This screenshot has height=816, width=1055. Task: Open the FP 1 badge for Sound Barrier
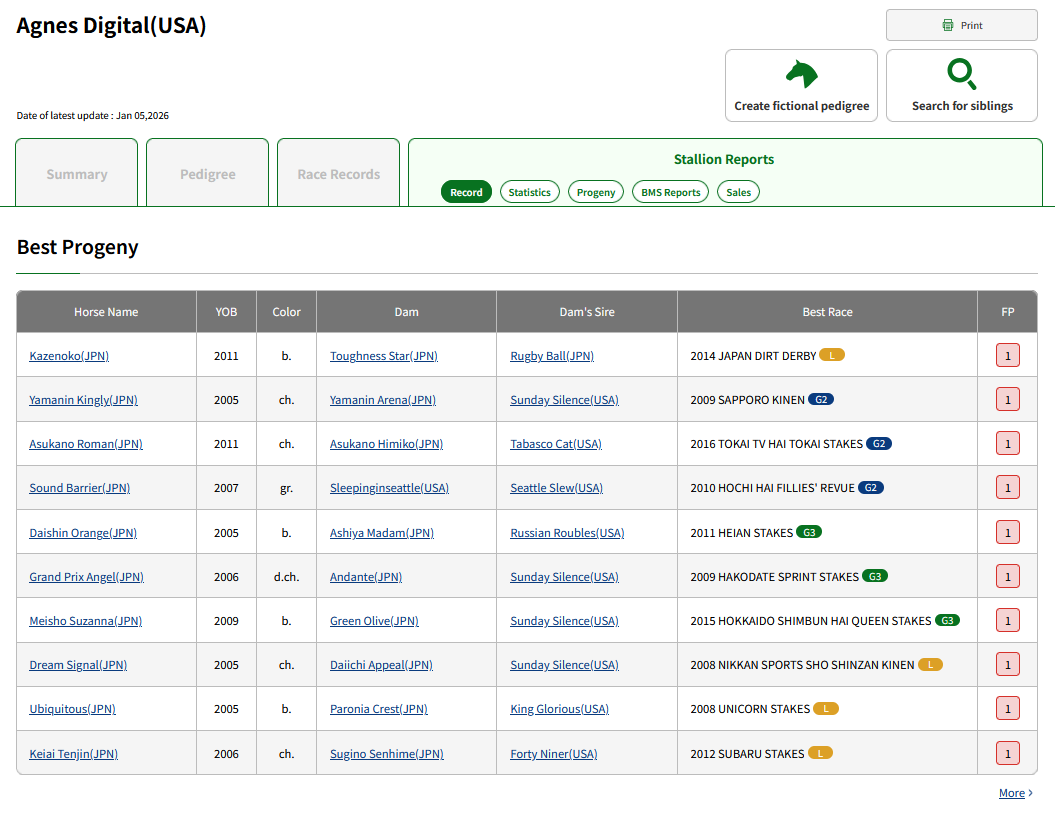tap(1007, 488)
